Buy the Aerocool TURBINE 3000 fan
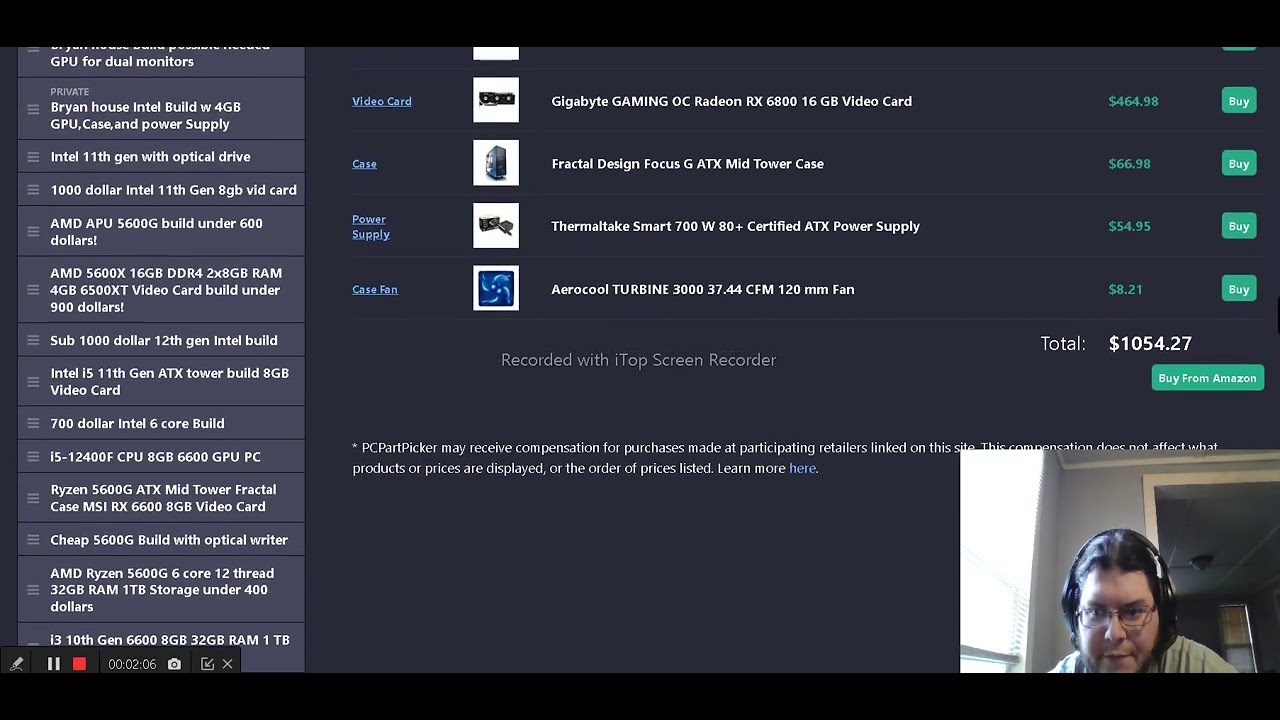Screen dimensions: 1280x720 pos(1239,289)
